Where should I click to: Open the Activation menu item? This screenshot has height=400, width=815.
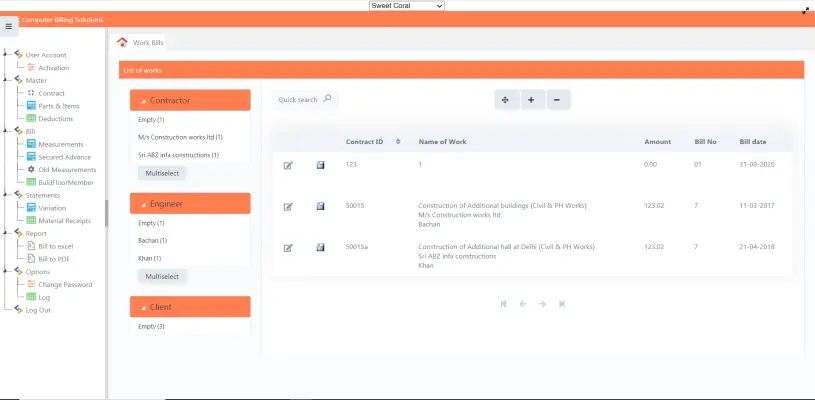[x=54, y=68]
